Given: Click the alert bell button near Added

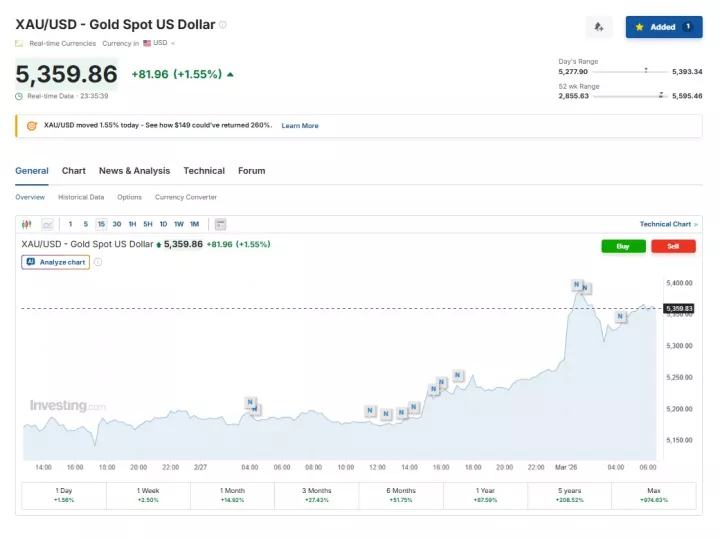Looking at the screenshot, I should pos(598,27).
